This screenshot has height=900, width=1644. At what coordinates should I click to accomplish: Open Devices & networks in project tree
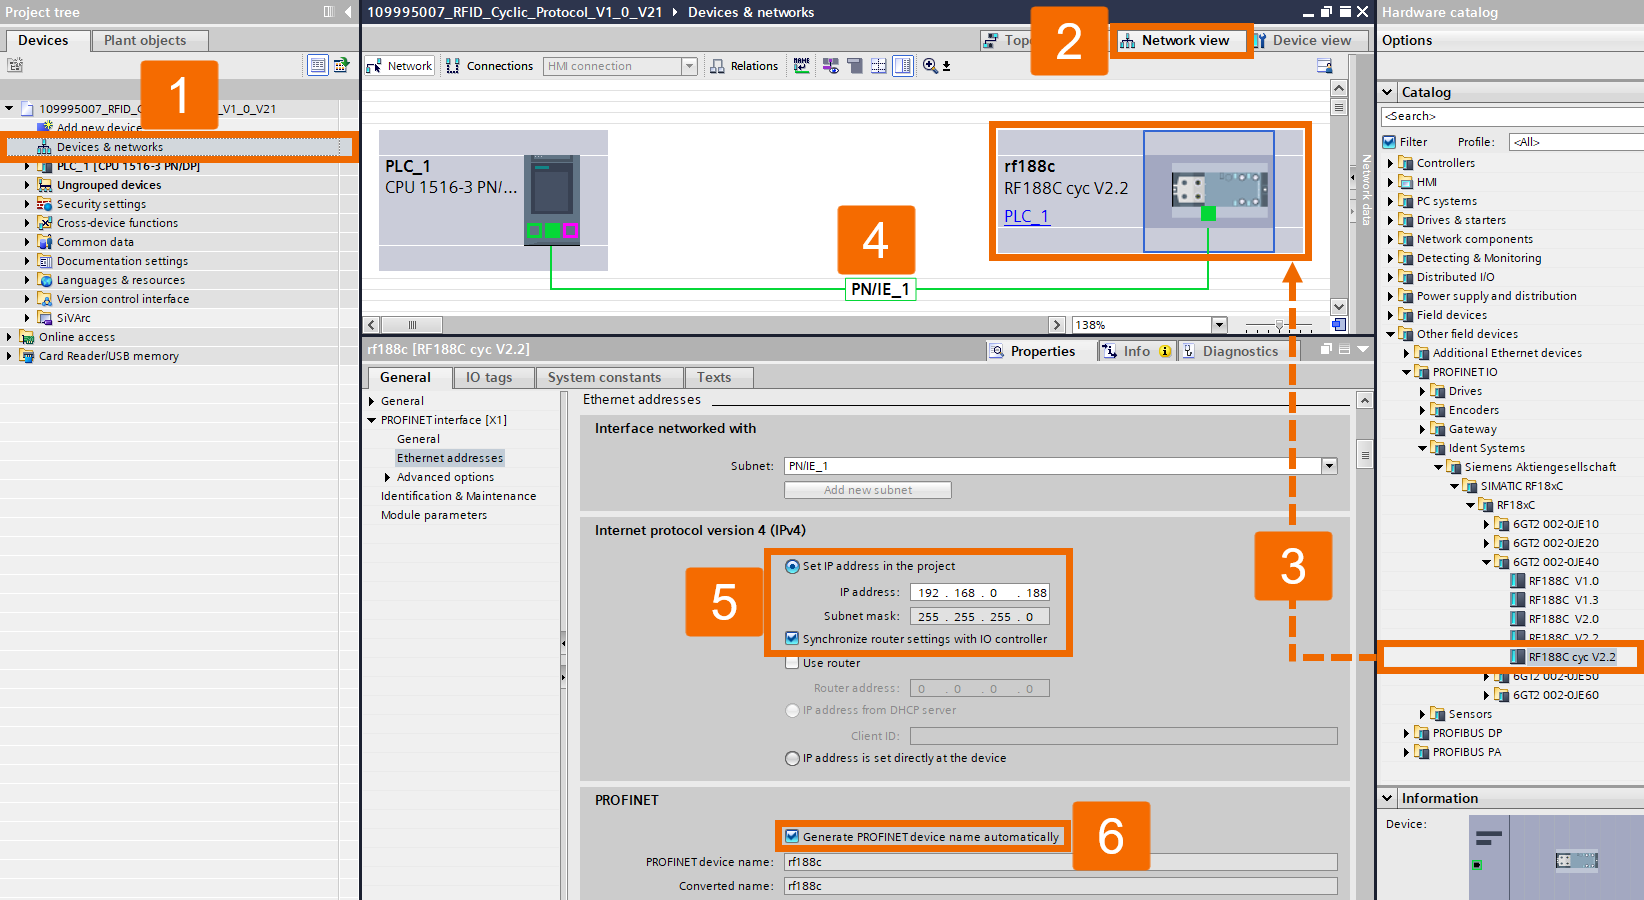(x=110, y=147)
